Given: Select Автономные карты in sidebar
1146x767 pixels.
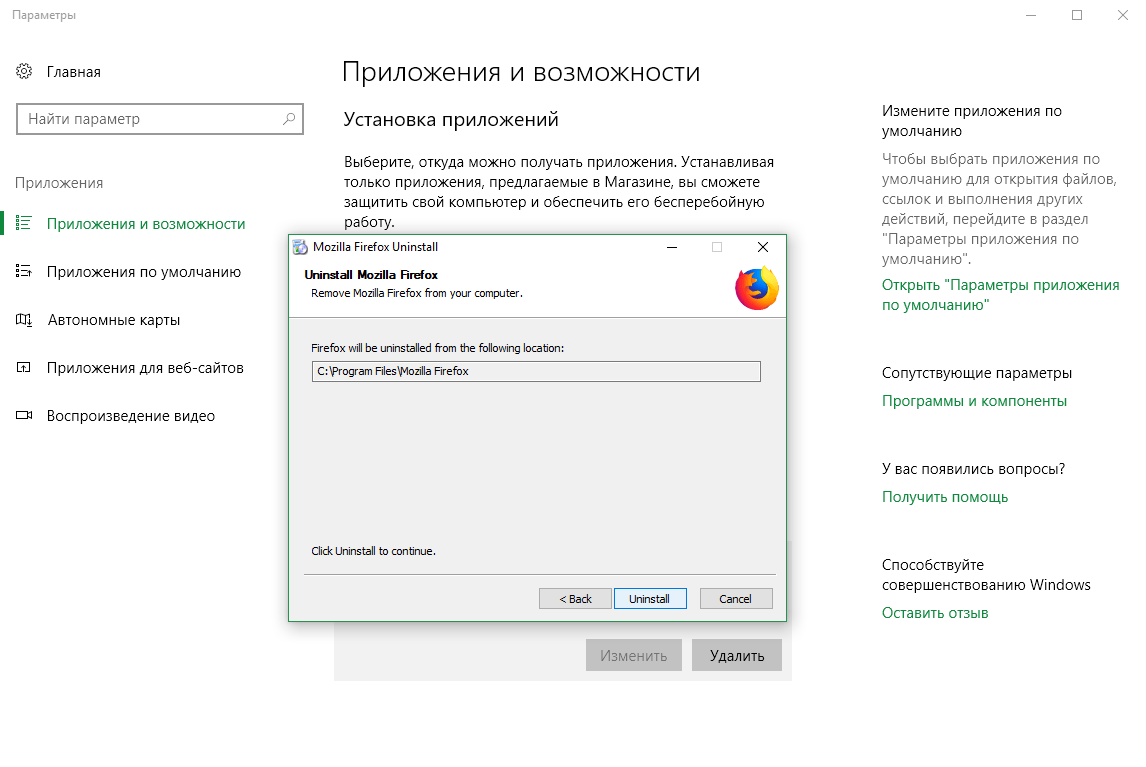Looking at the screenshot, I should tap(113, 320).
